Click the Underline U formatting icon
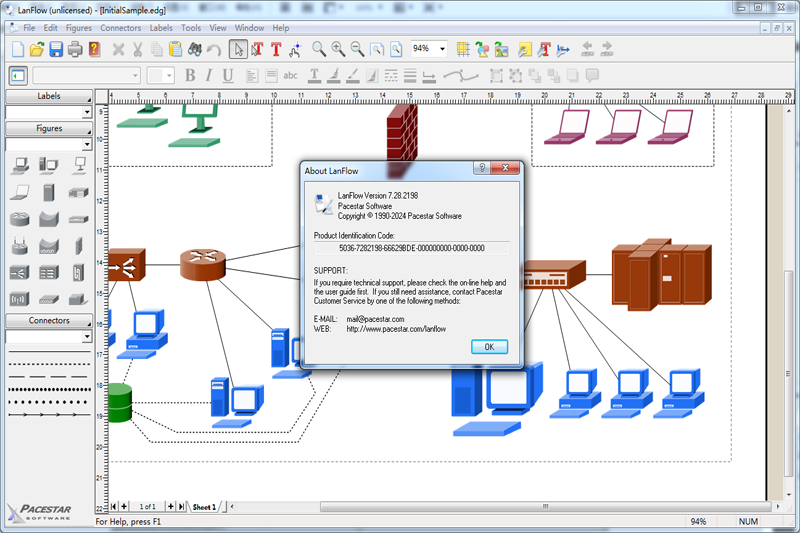 point(228,75)
